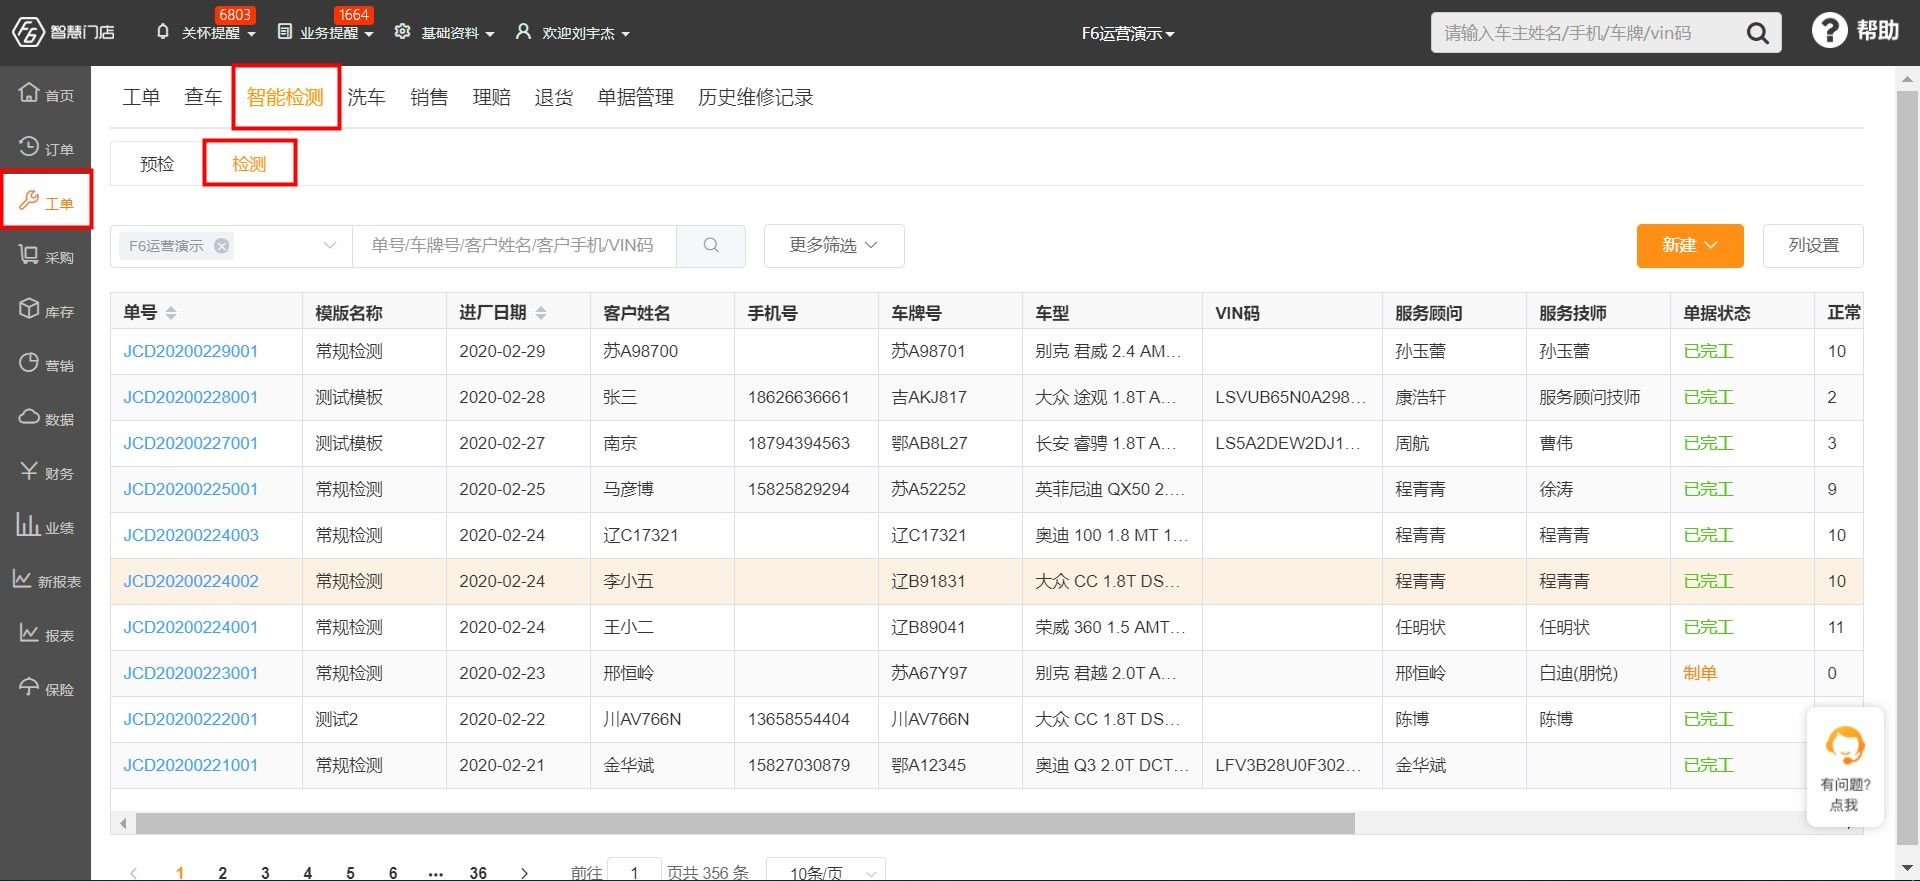Viewport: 1920px width, 881px height.
Task: Click the 智慧门店 logo icon
Action: pyautogui.click(x=27, y=32)
